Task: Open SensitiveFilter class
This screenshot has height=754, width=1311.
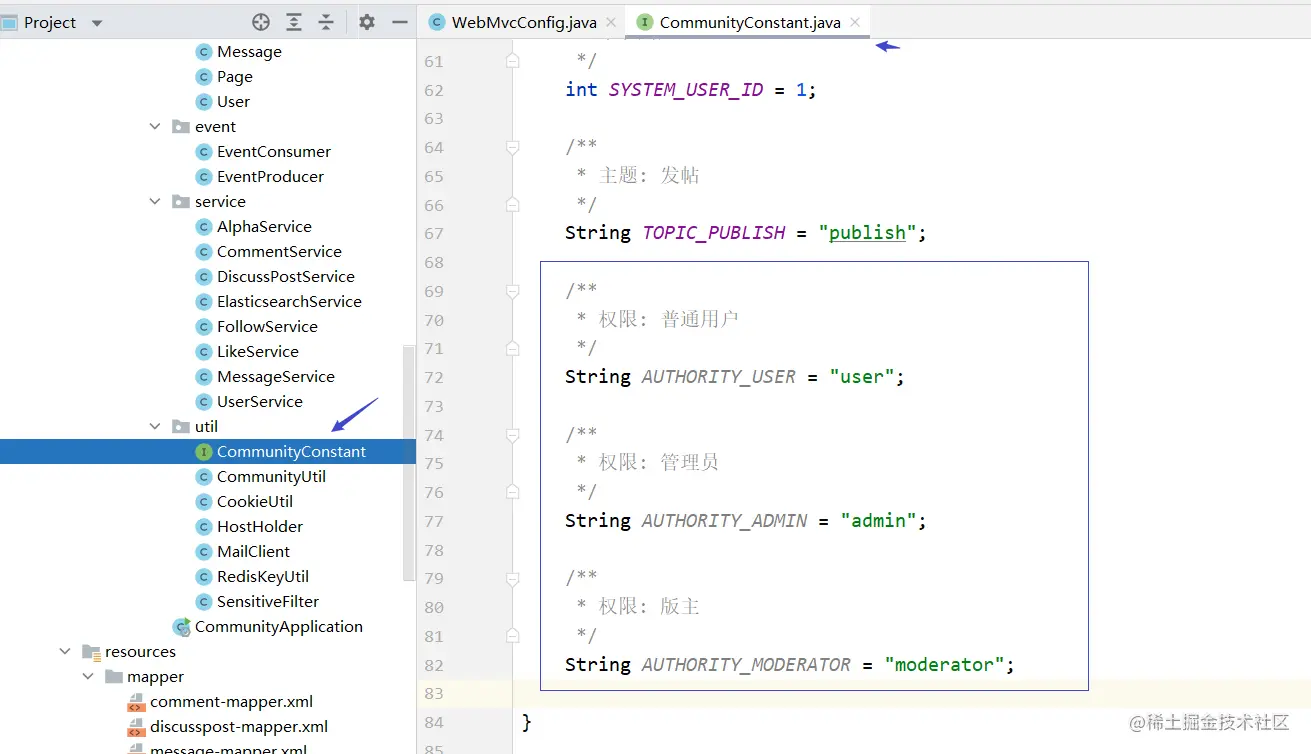Action: point(268,602)
